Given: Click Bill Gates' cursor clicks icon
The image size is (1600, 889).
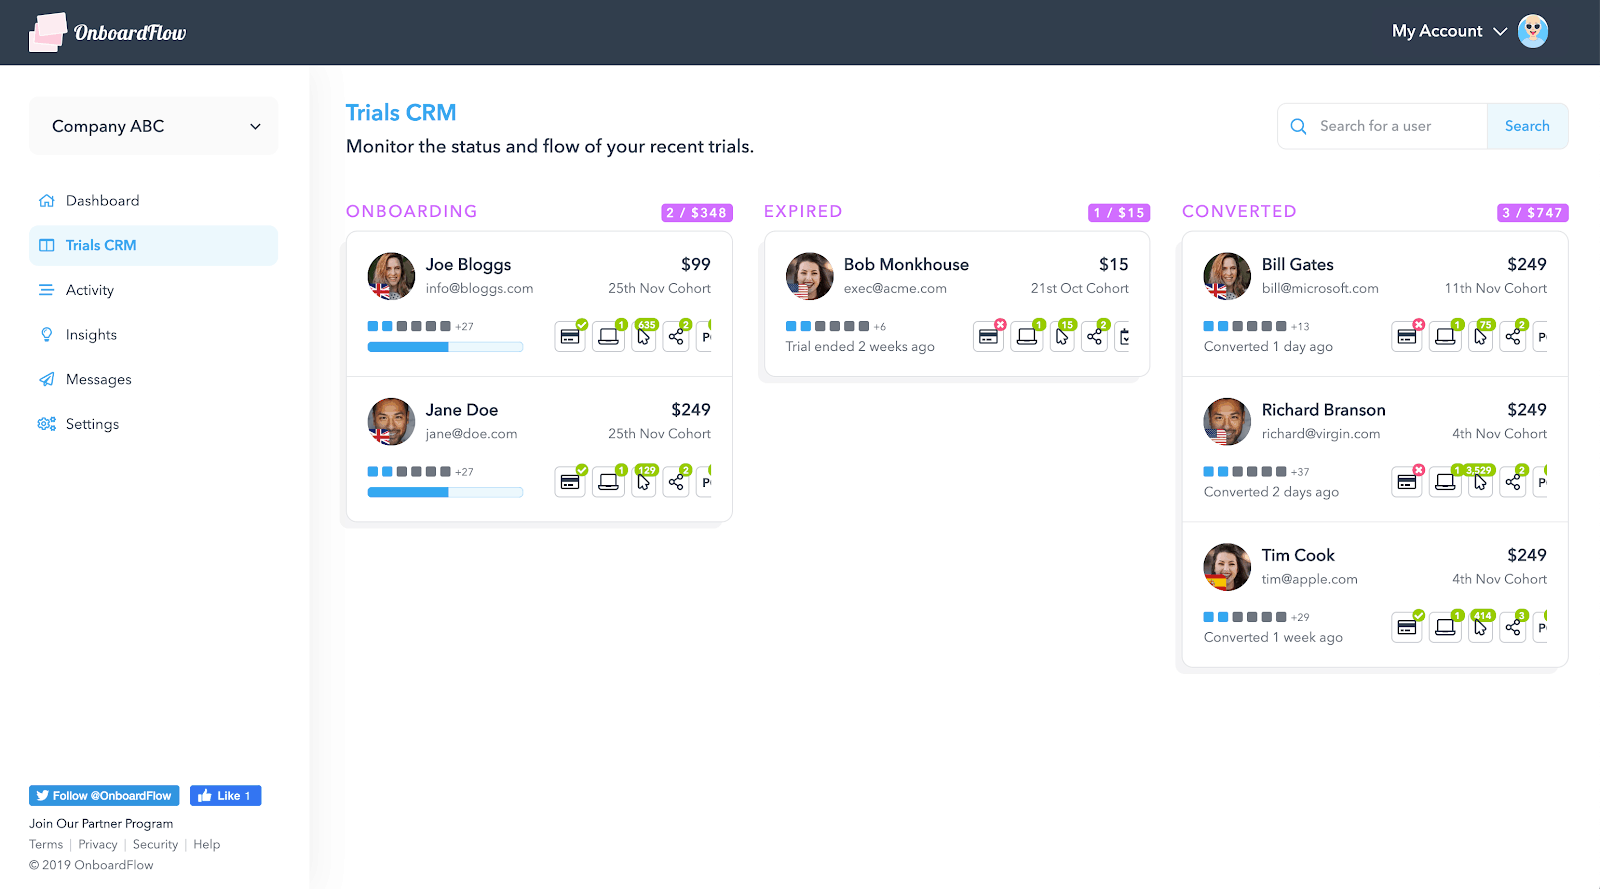Looking at the screenshot, I should click(1480, 336).
